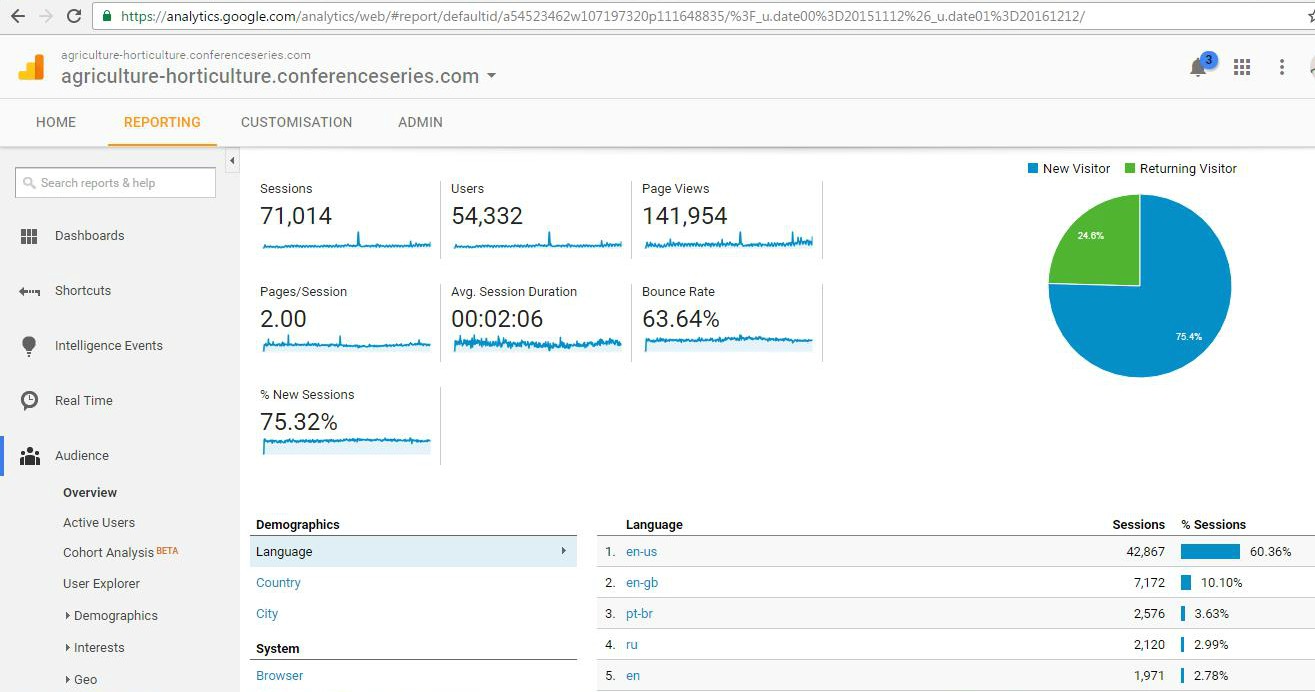
Task: Expand the Demographics tree item
Action: coord(68,616)
